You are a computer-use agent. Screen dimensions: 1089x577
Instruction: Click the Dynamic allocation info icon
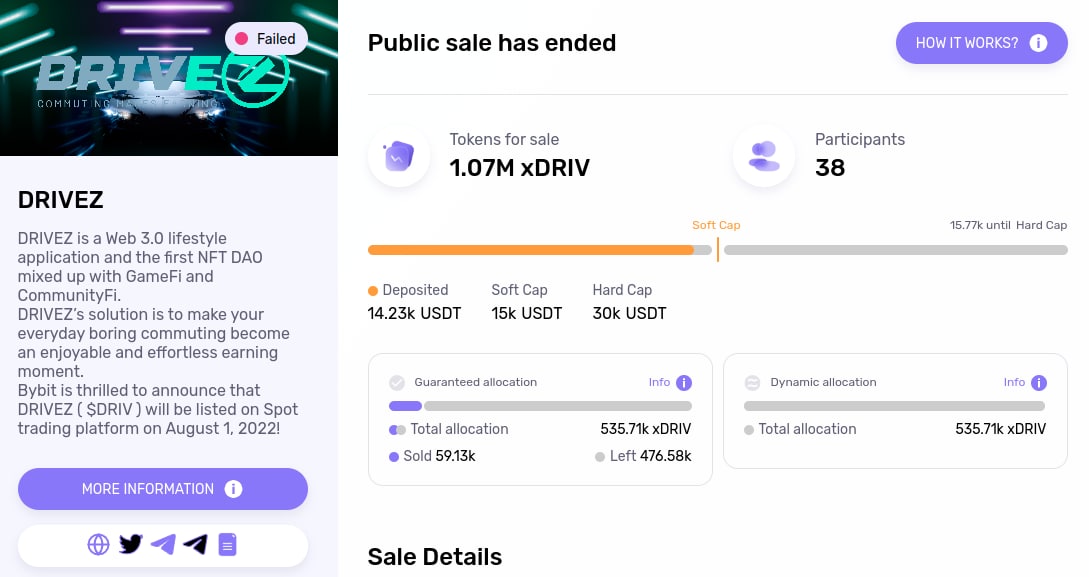coord(1039,383)
